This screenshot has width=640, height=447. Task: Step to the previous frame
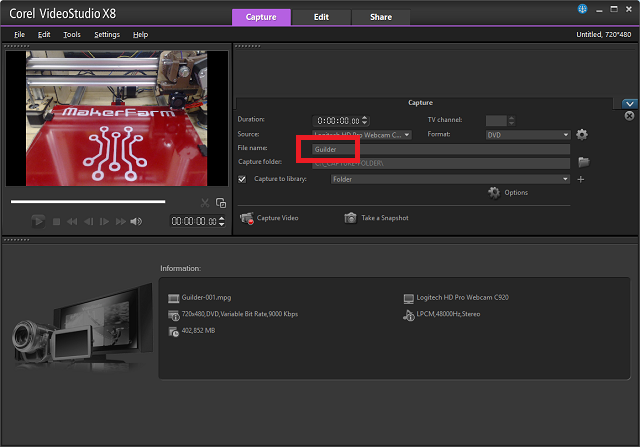pyautogui.click(x=88, y=221)
